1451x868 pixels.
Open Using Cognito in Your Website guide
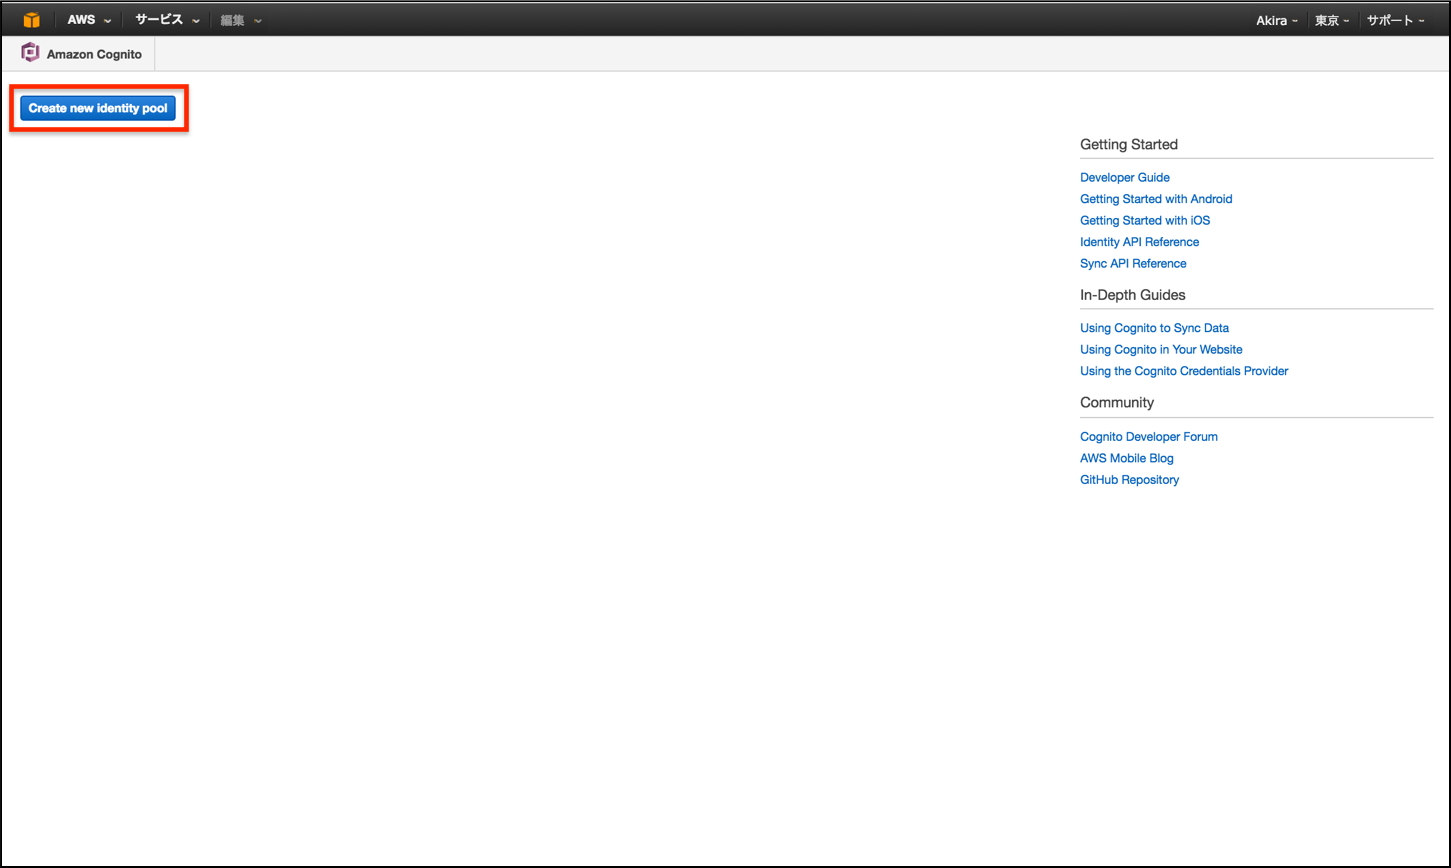coord(1161,349)
